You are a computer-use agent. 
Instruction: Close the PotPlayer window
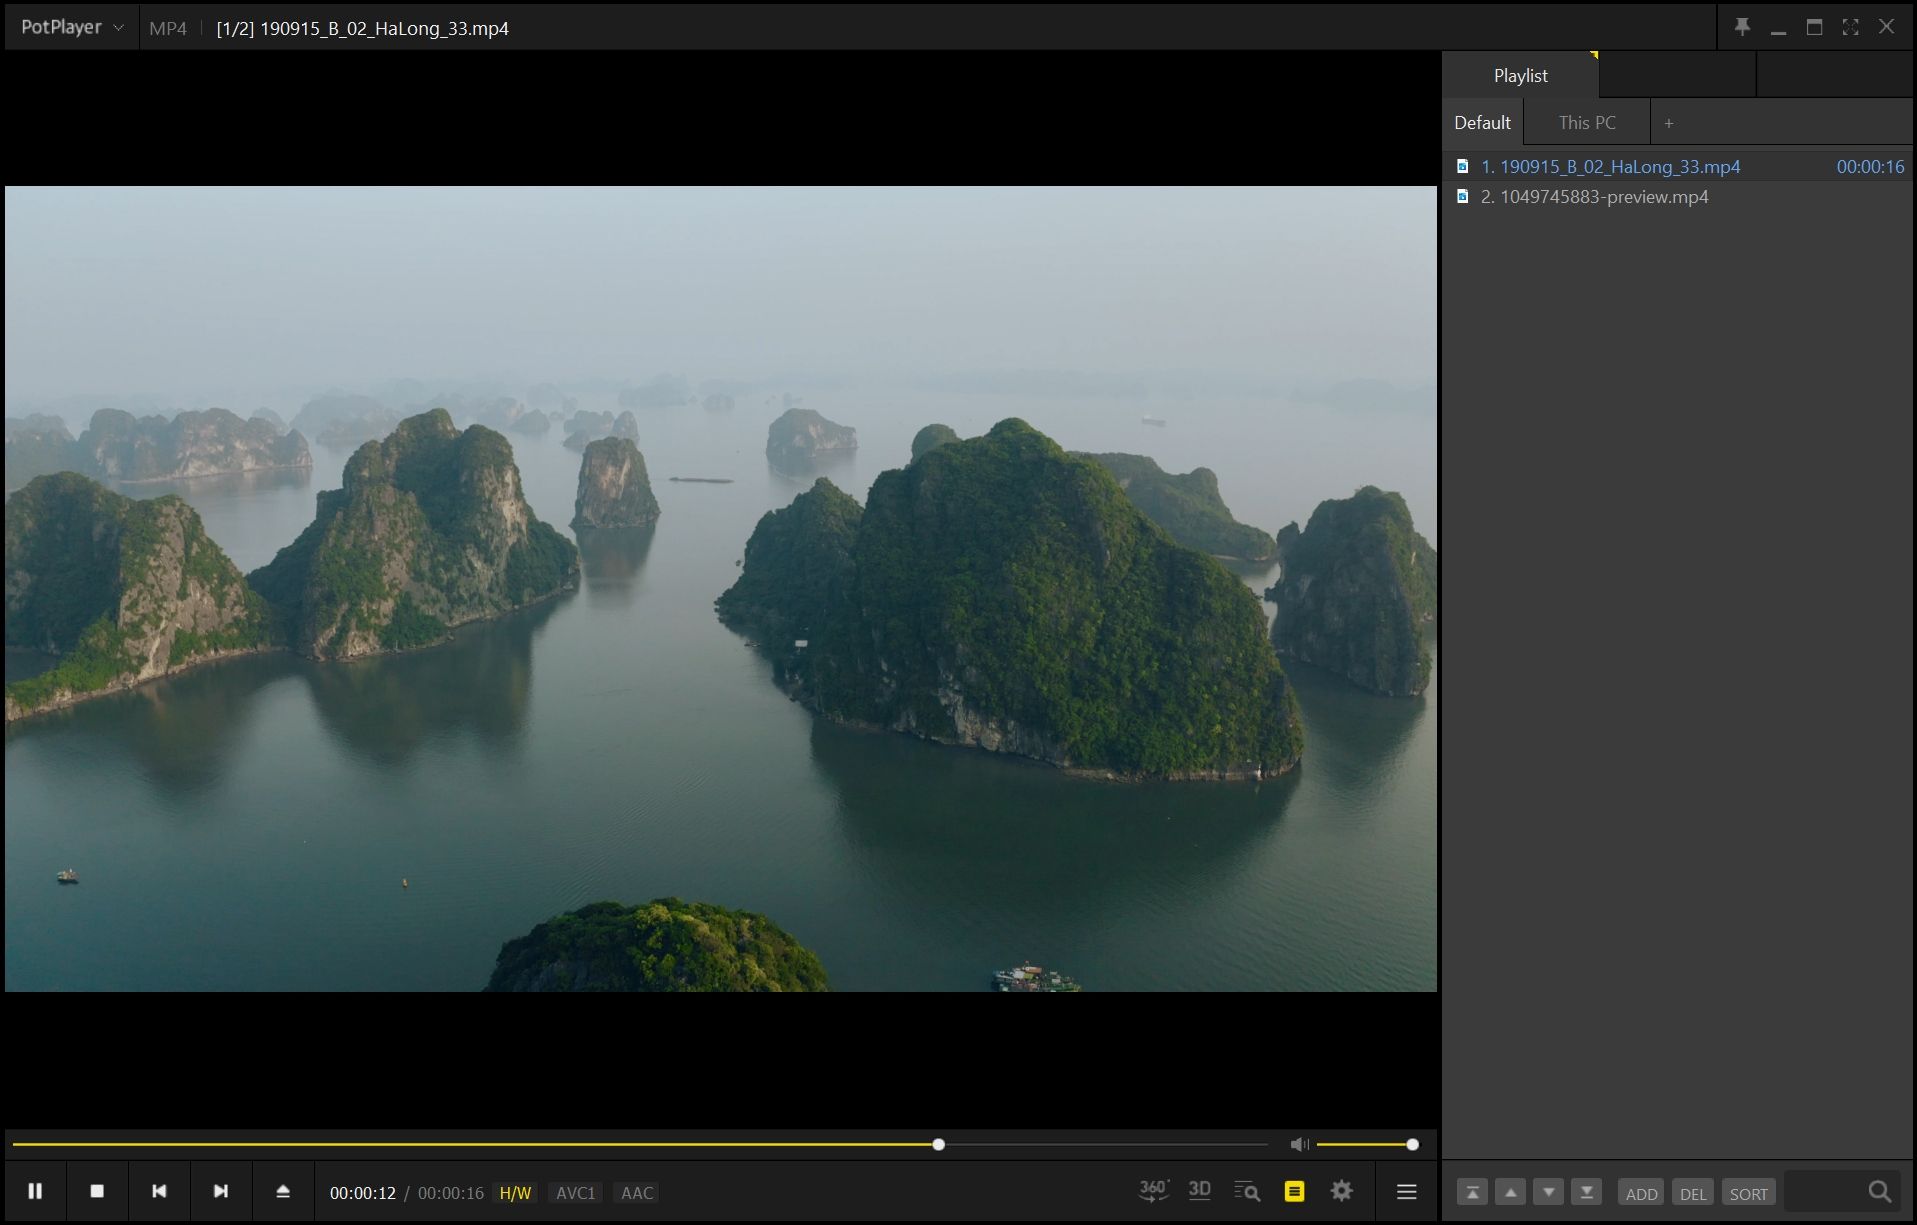click(x=1886, y=27)
